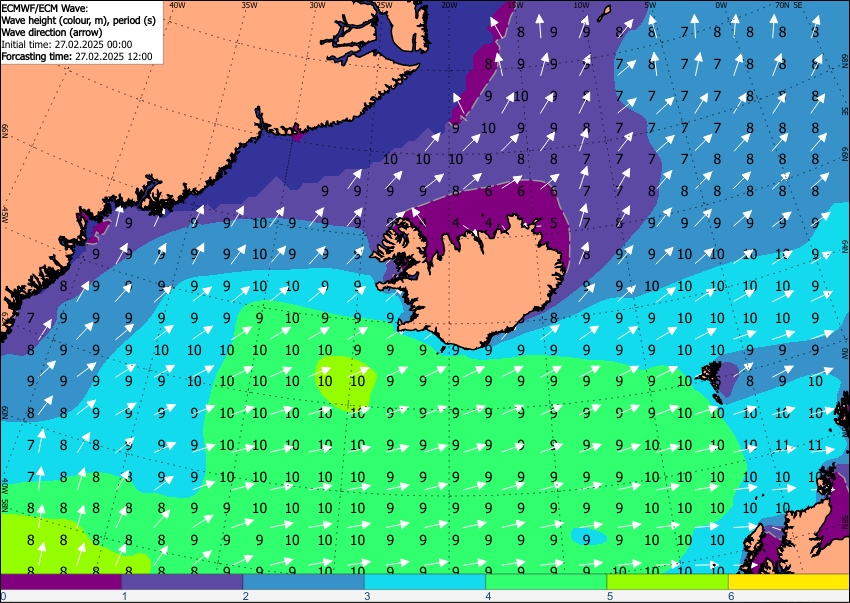Click the 35W longitude label at top
Viewport: 850px width, 603px height.
[x=249, y=5]
